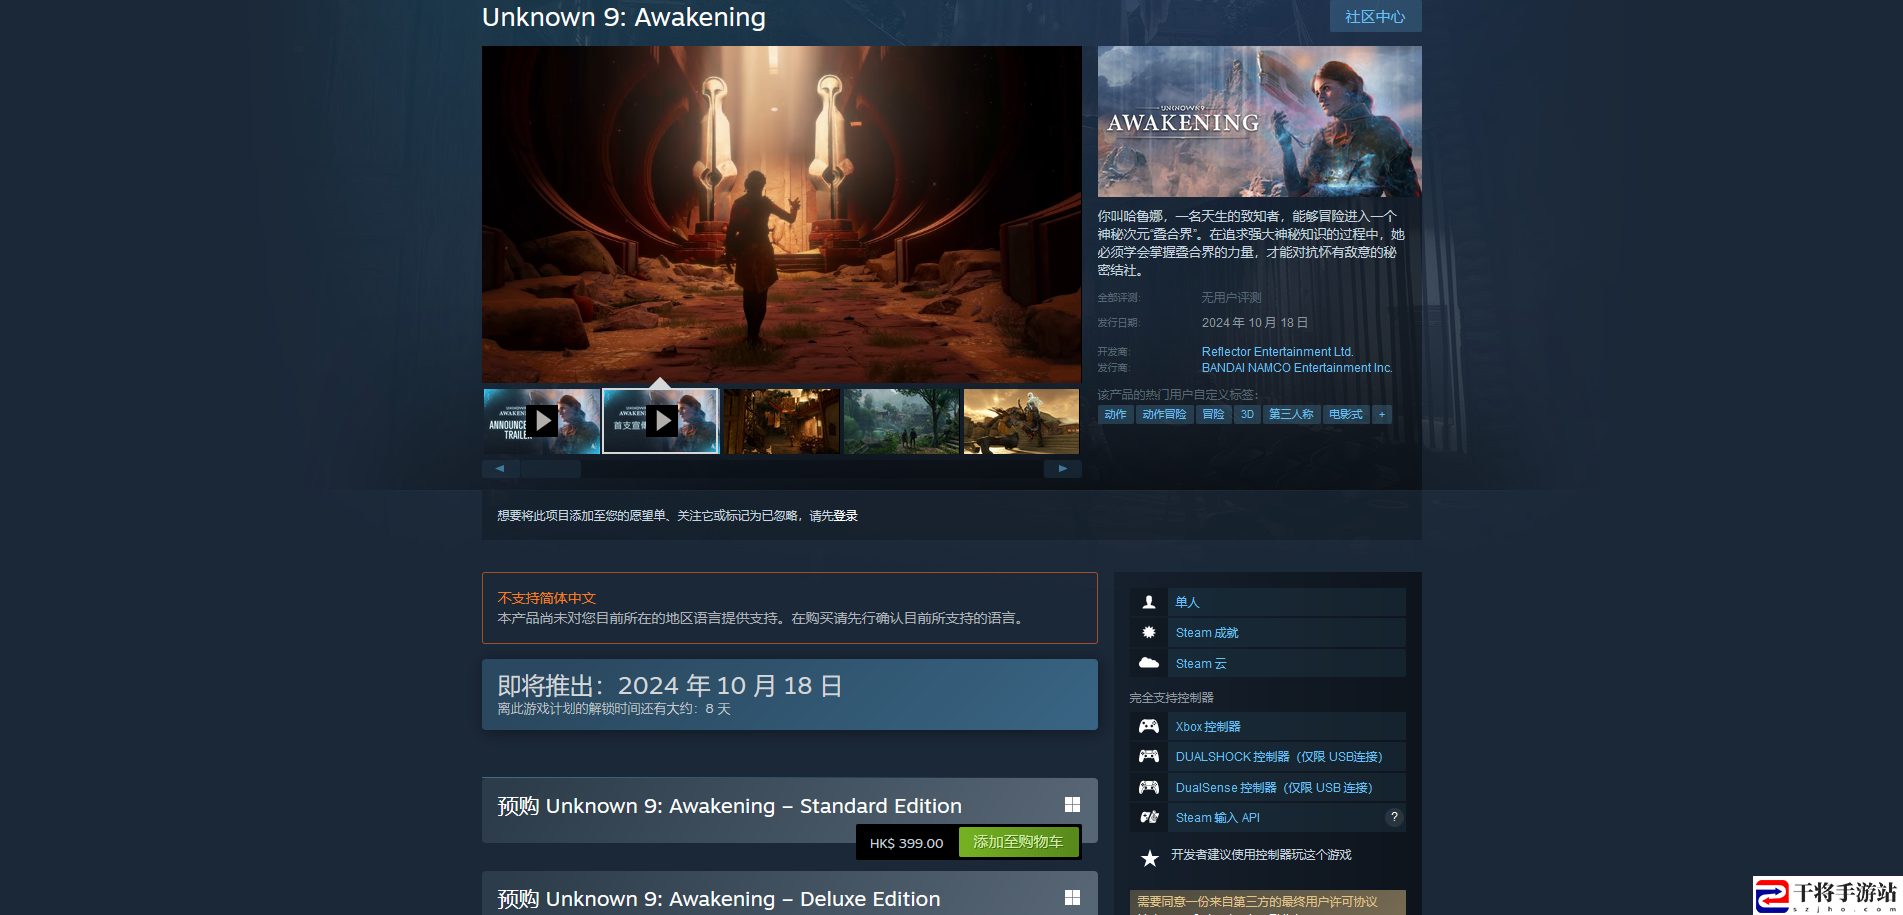
Task: Click the 单人 single-player person icon
Action: (x=1149, y=602)
